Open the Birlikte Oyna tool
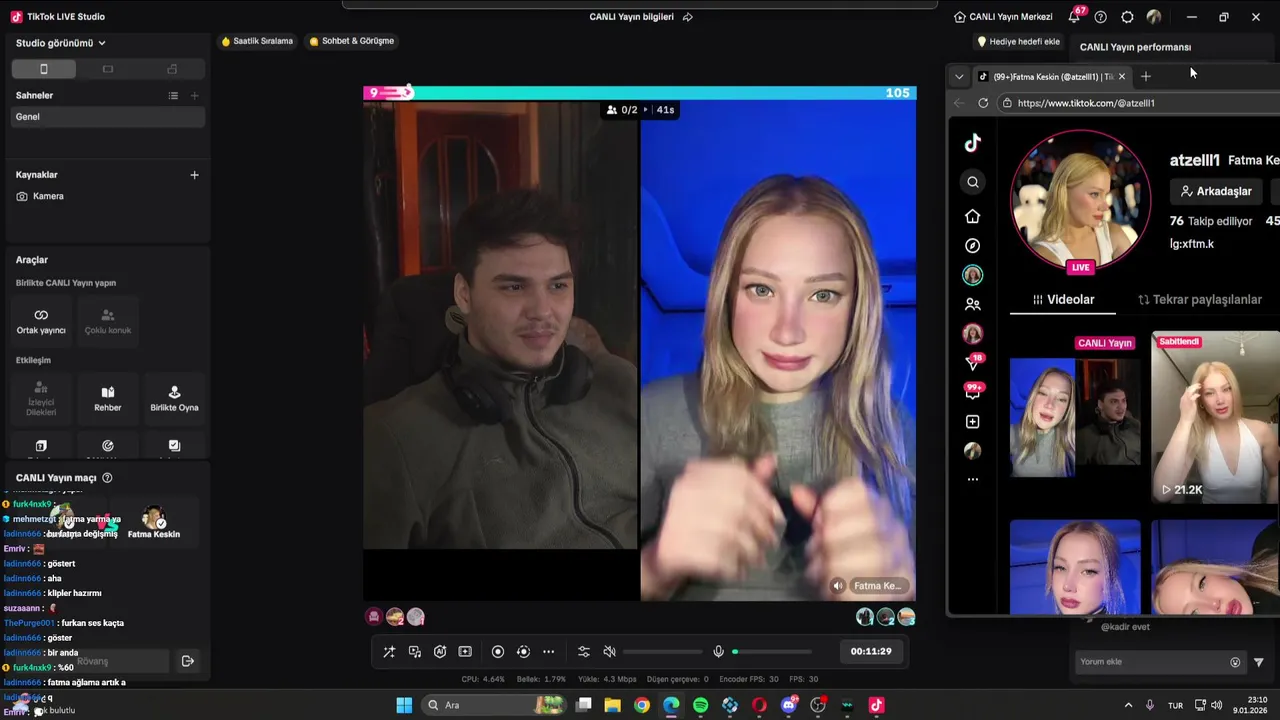Viewport: 1280px width, 720px height. click(174, 398)
